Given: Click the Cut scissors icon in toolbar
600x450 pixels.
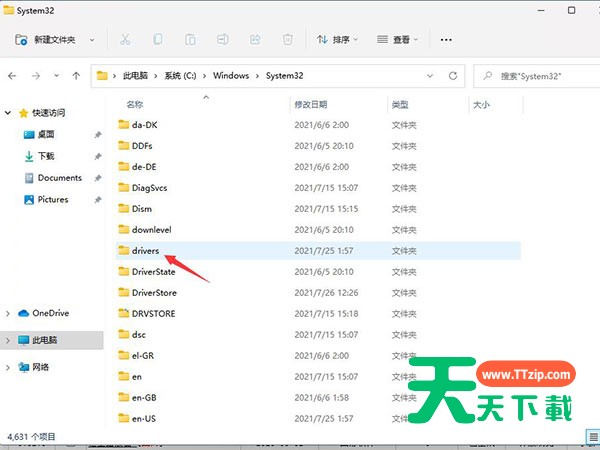Looking at the screenshot, I should [125, 40].
